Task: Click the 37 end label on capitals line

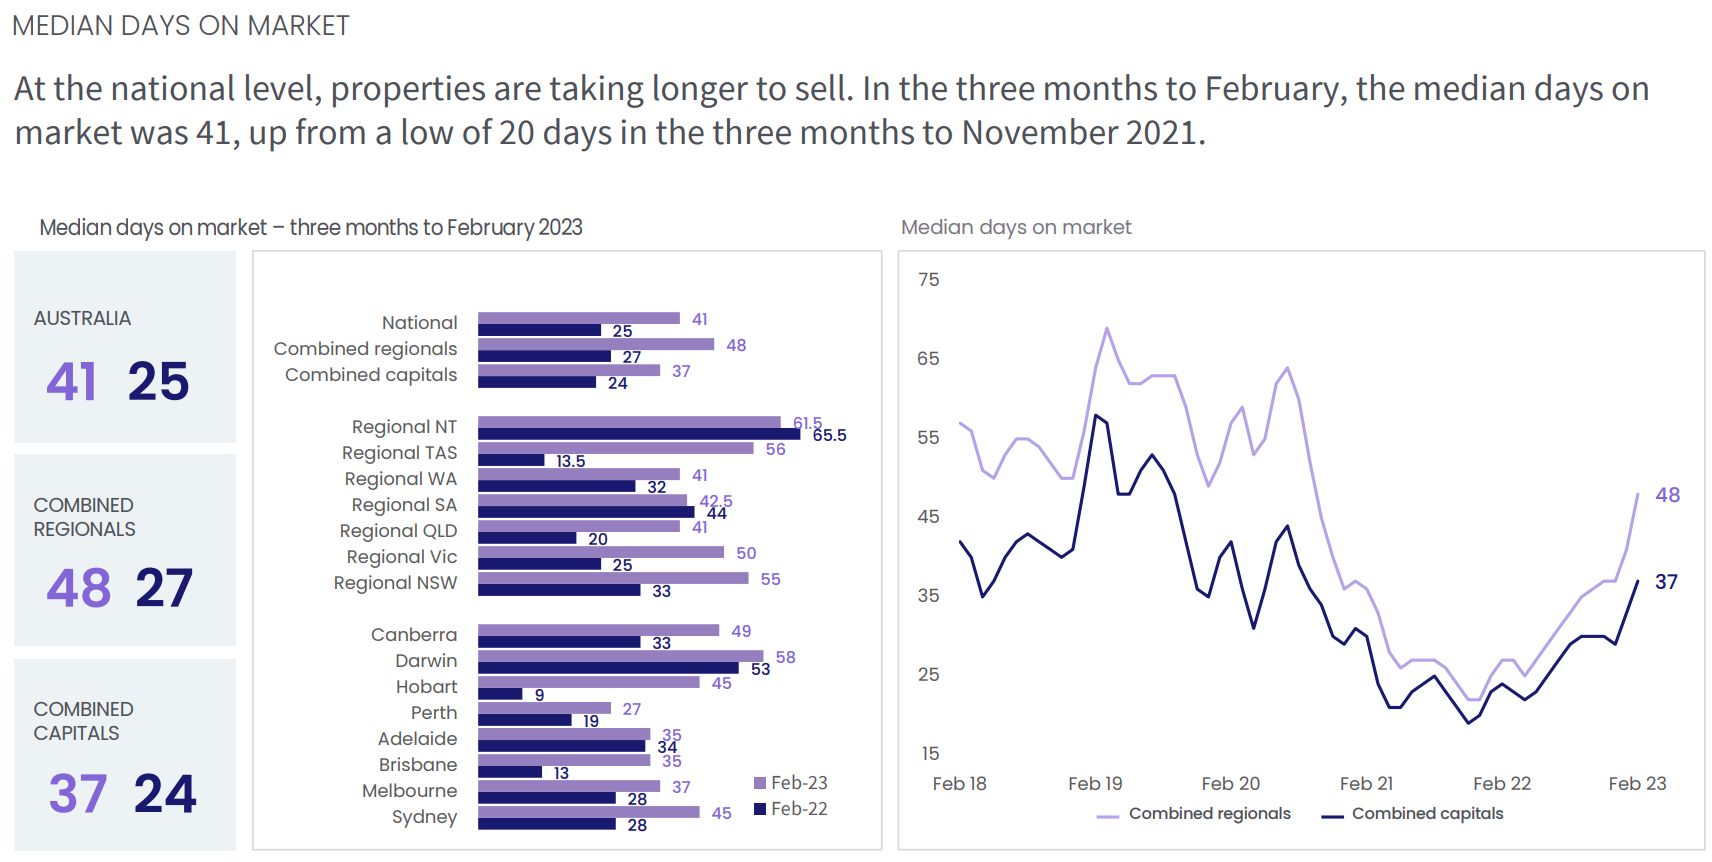Action: coord(1666,582)
